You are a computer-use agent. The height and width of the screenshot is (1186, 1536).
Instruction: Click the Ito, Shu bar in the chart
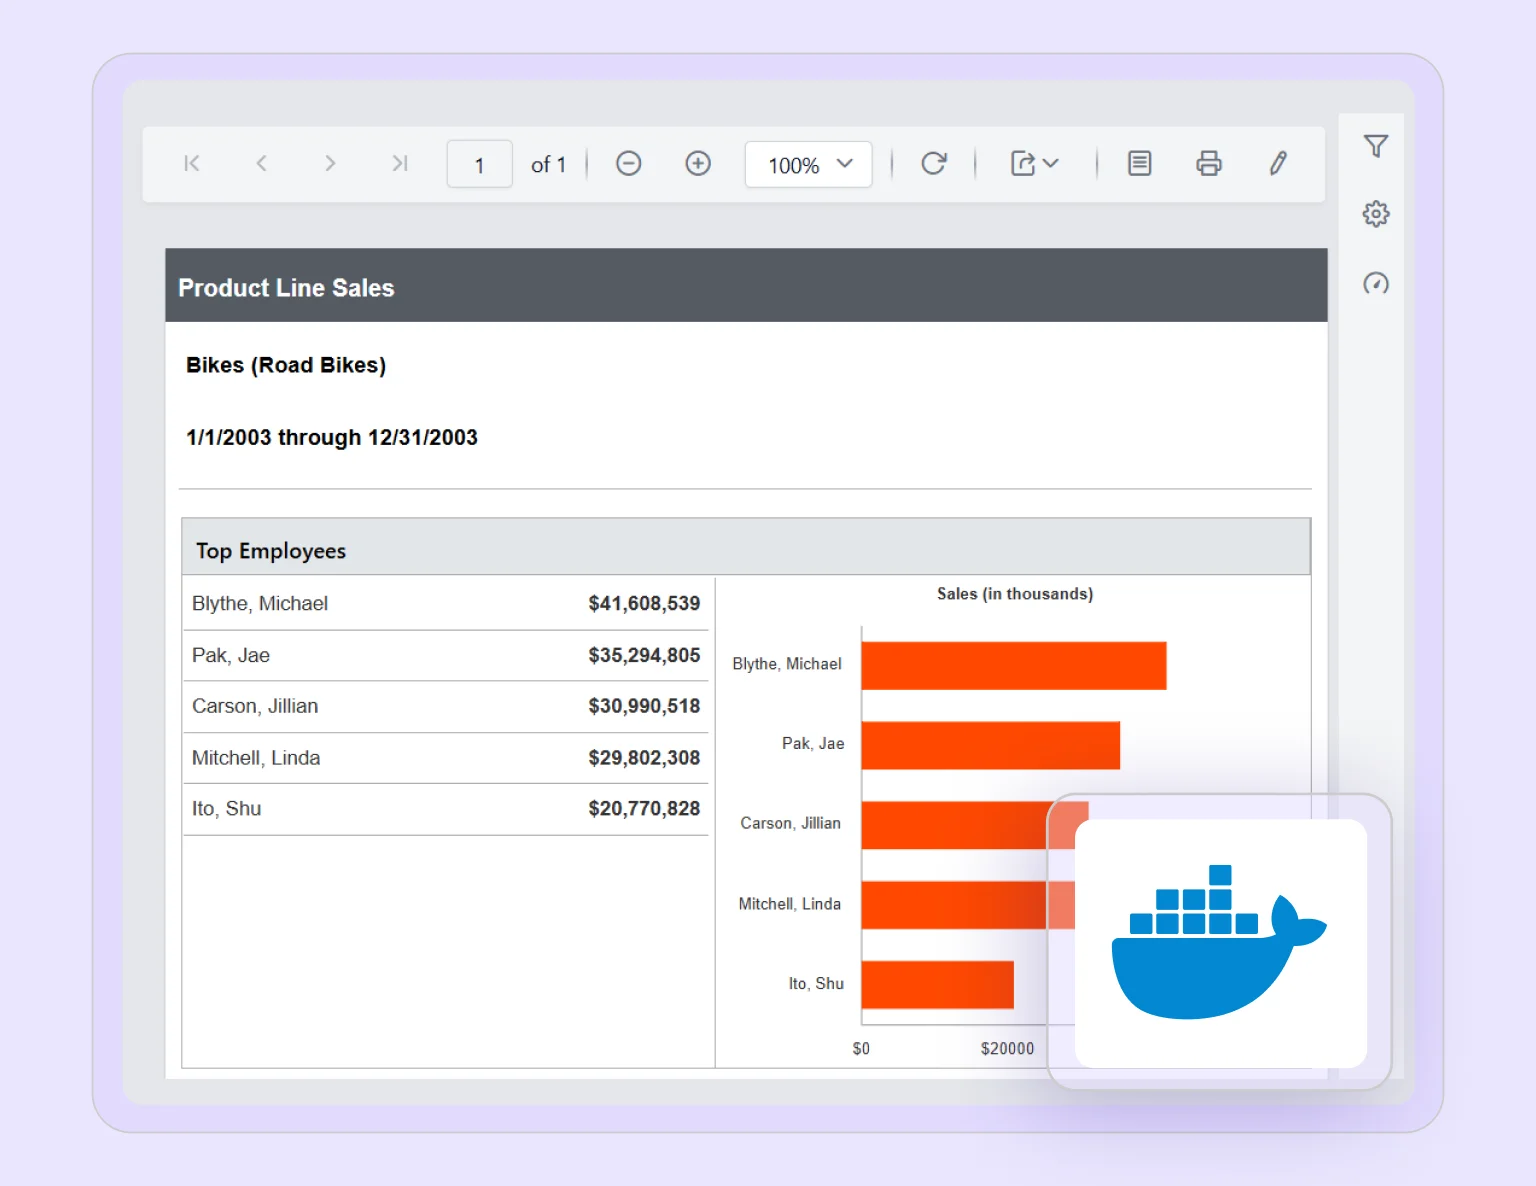click(x=935, y=985)
